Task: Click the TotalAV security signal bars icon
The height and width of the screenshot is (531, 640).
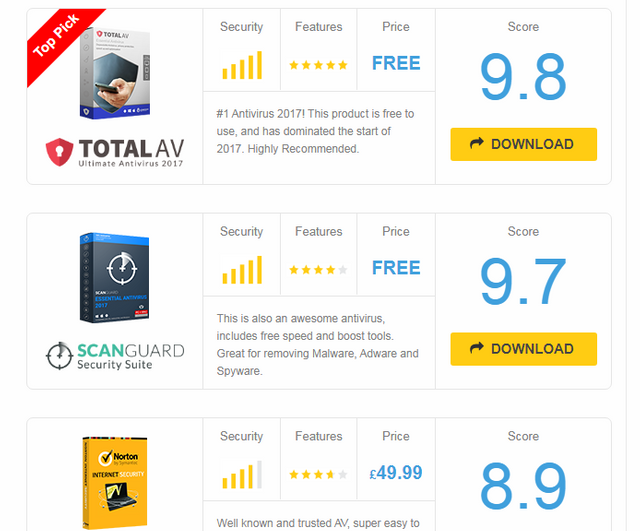Action: coord(242,65)
